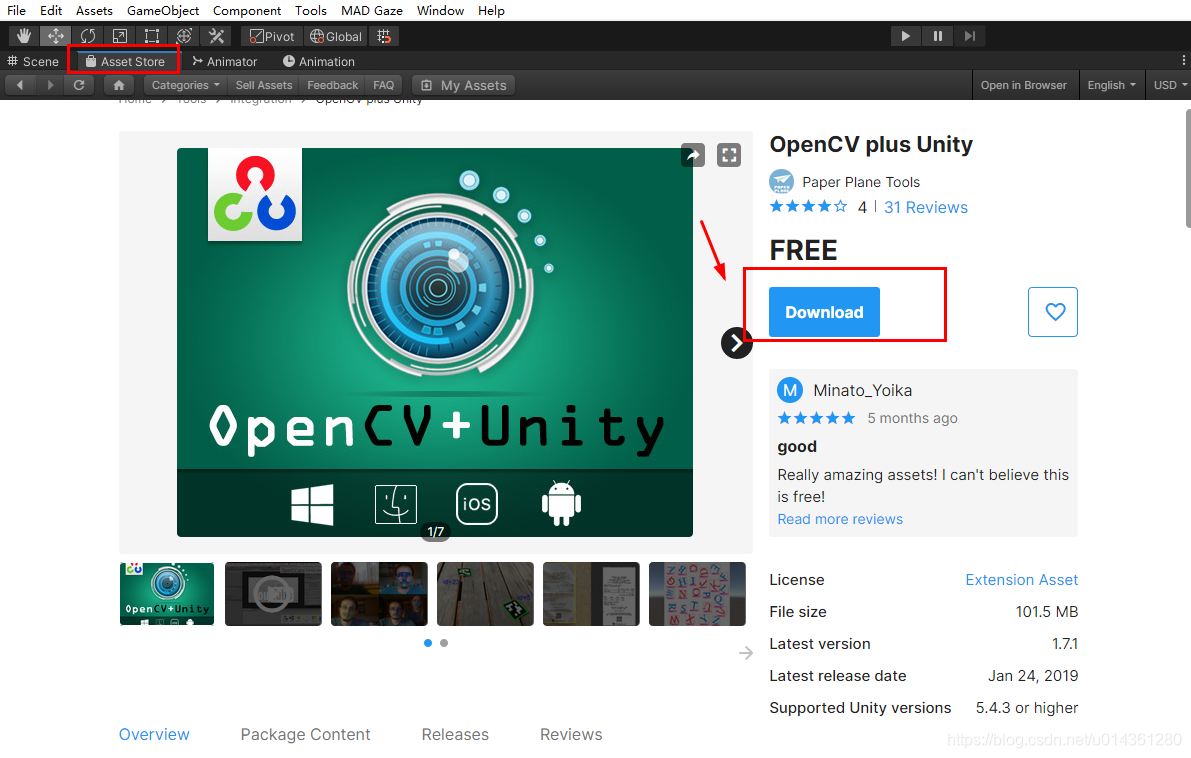Toggle grid snapping icon
Viewport: 1191px width, 758px height.
[384, 36]
